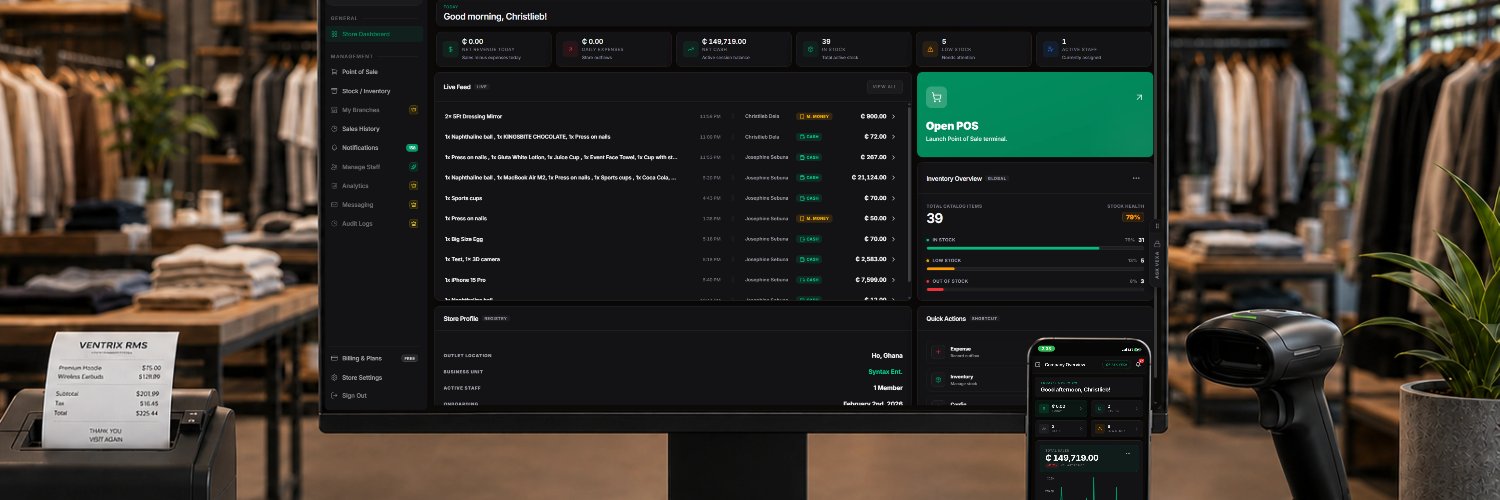Click the box icon beside Inventory quick action
The image size is (1500, 500).
pyautogui.click(x=936, y=379)
